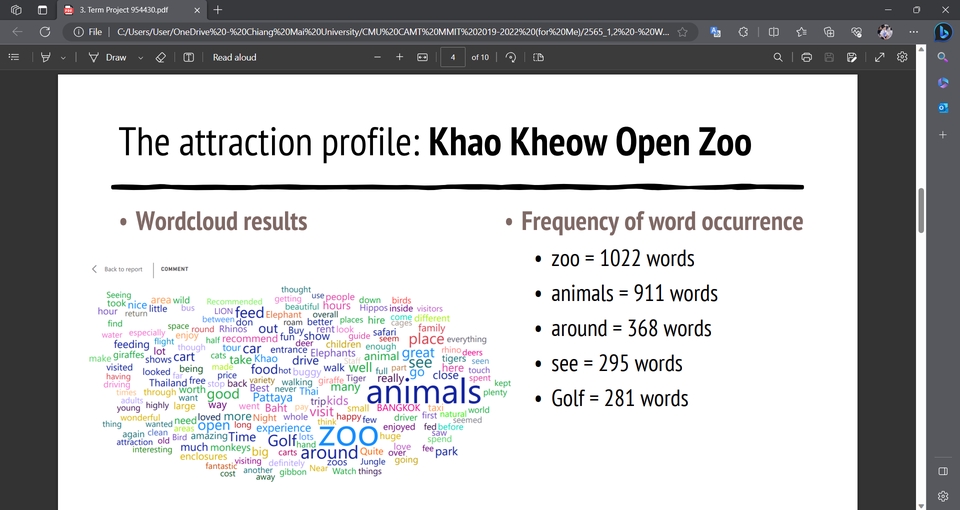Open the Outlook sidebar icon

pos(943,108)
